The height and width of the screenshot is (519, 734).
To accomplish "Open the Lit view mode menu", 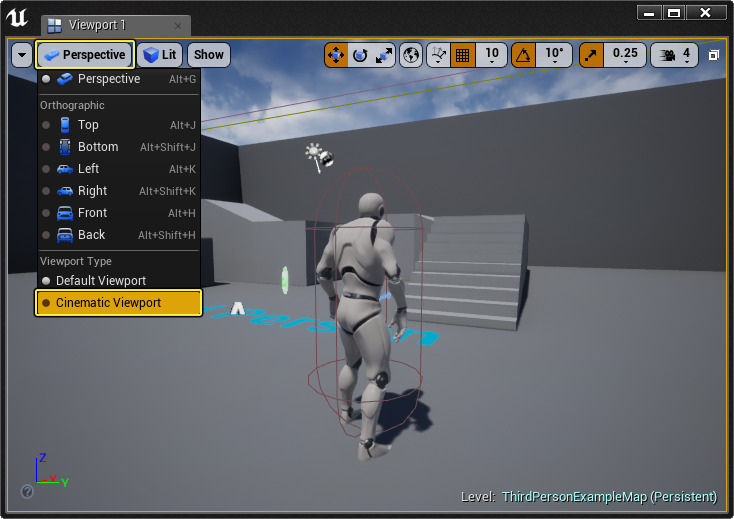I will click(160, 55).
